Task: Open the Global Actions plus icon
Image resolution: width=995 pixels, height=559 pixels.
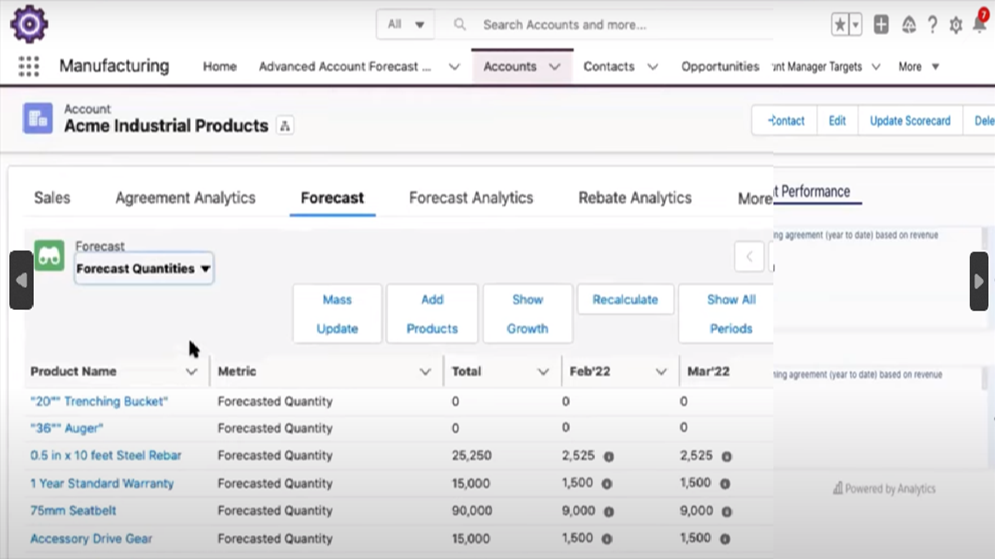Action: [881, 25]
